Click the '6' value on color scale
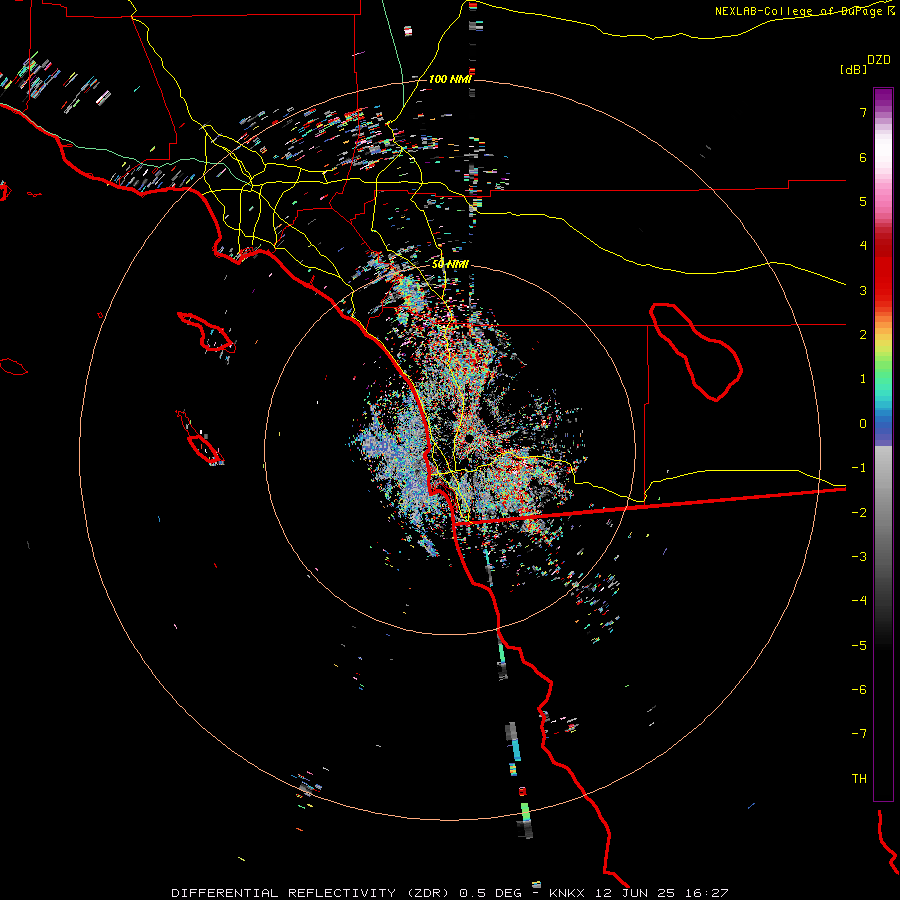900x900 pixels. [x=863, y=157]
